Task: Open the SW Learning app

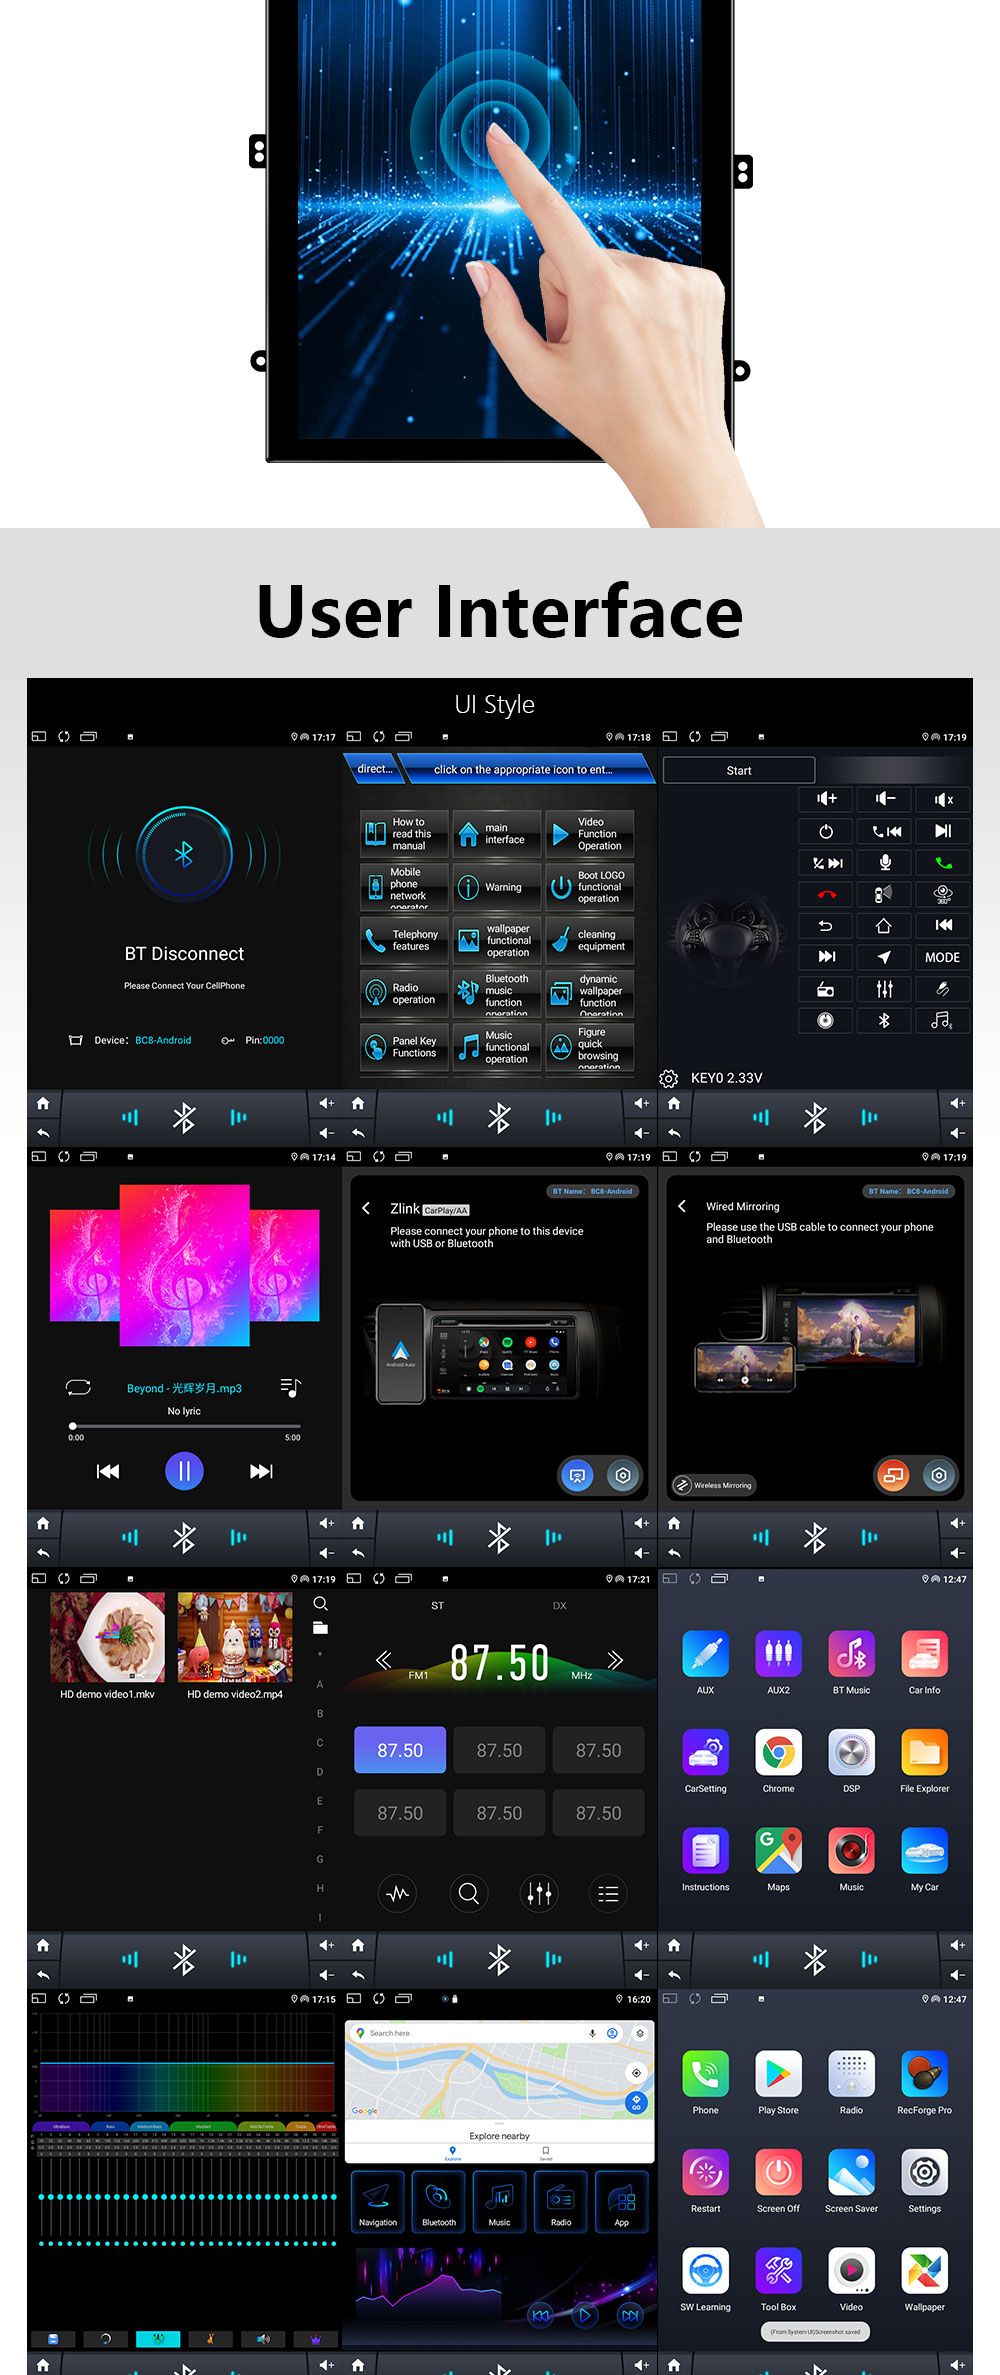Action: coord(705,2271)
